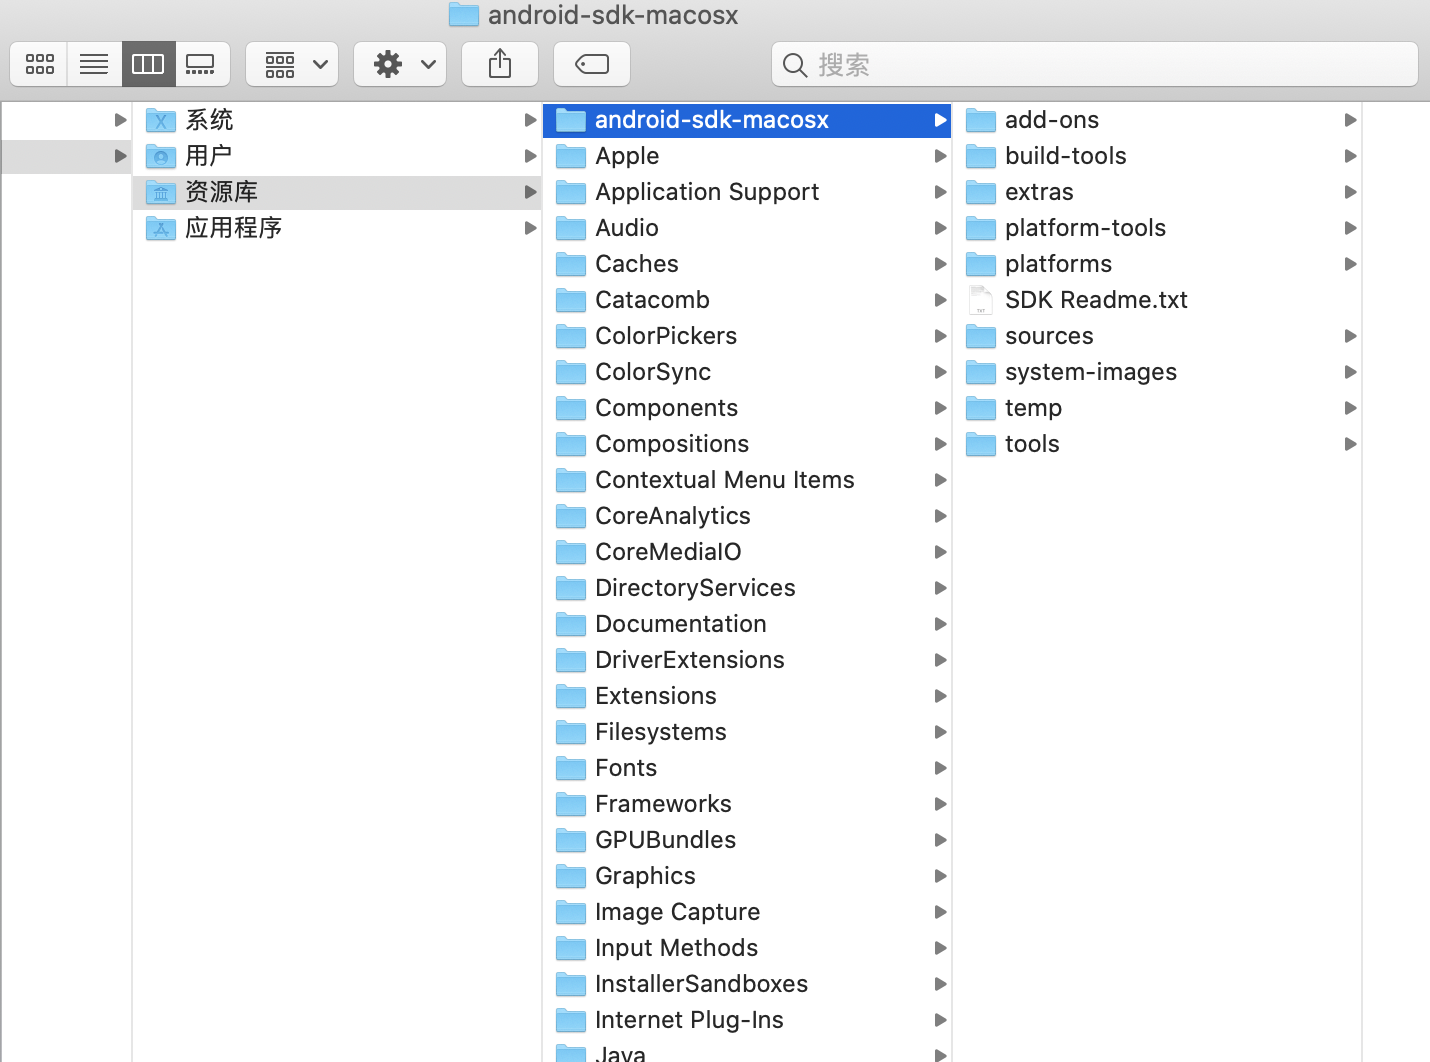Click the 资源库 library folder icon
This screenshot has height=1062, width=1430.
pos(161,193)
